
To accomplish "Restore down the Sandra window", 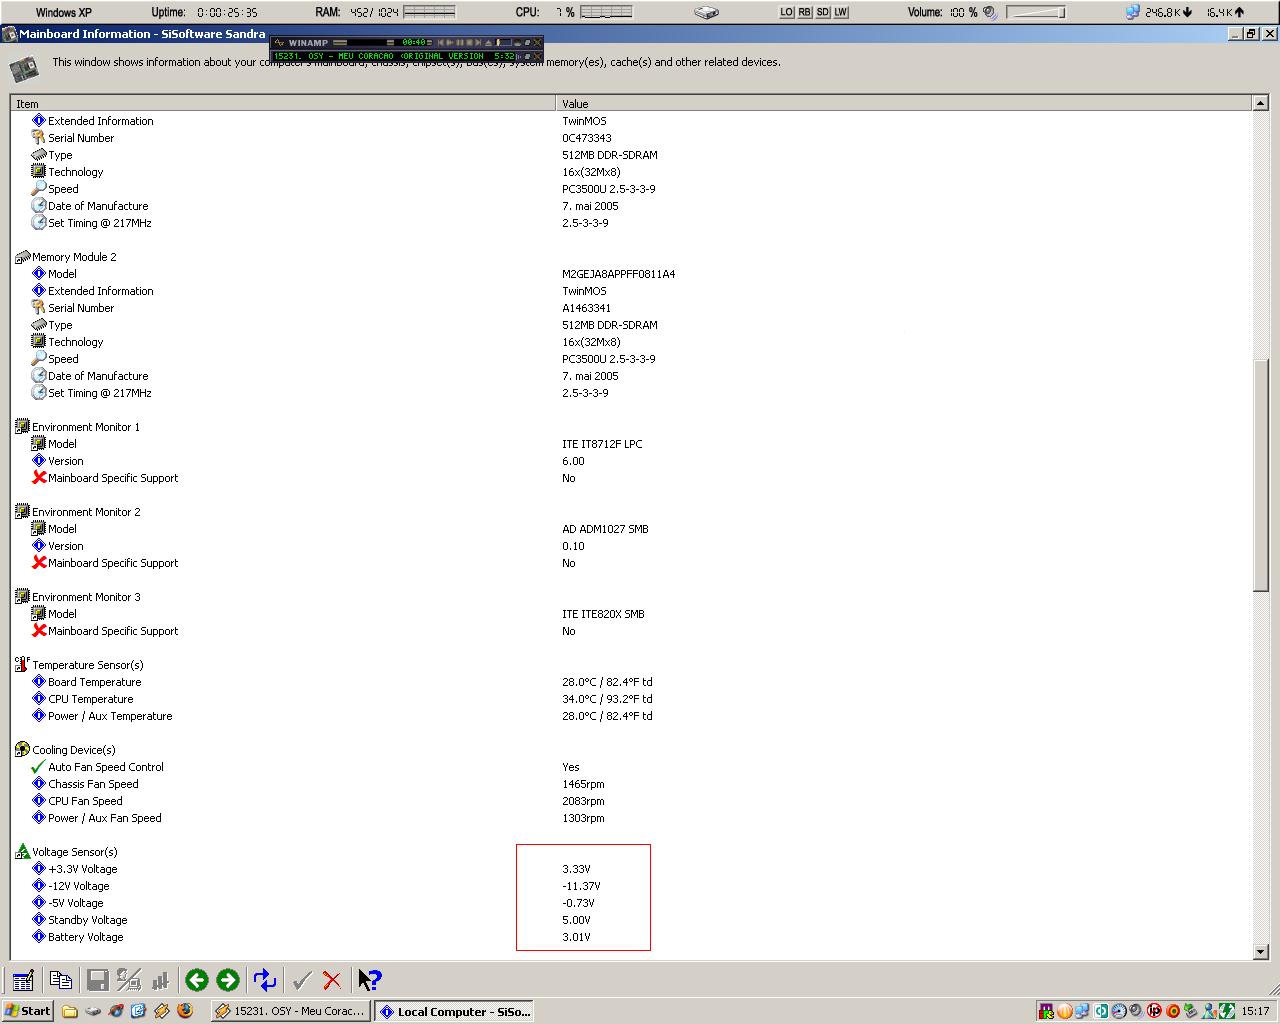I will (1251, 33).
